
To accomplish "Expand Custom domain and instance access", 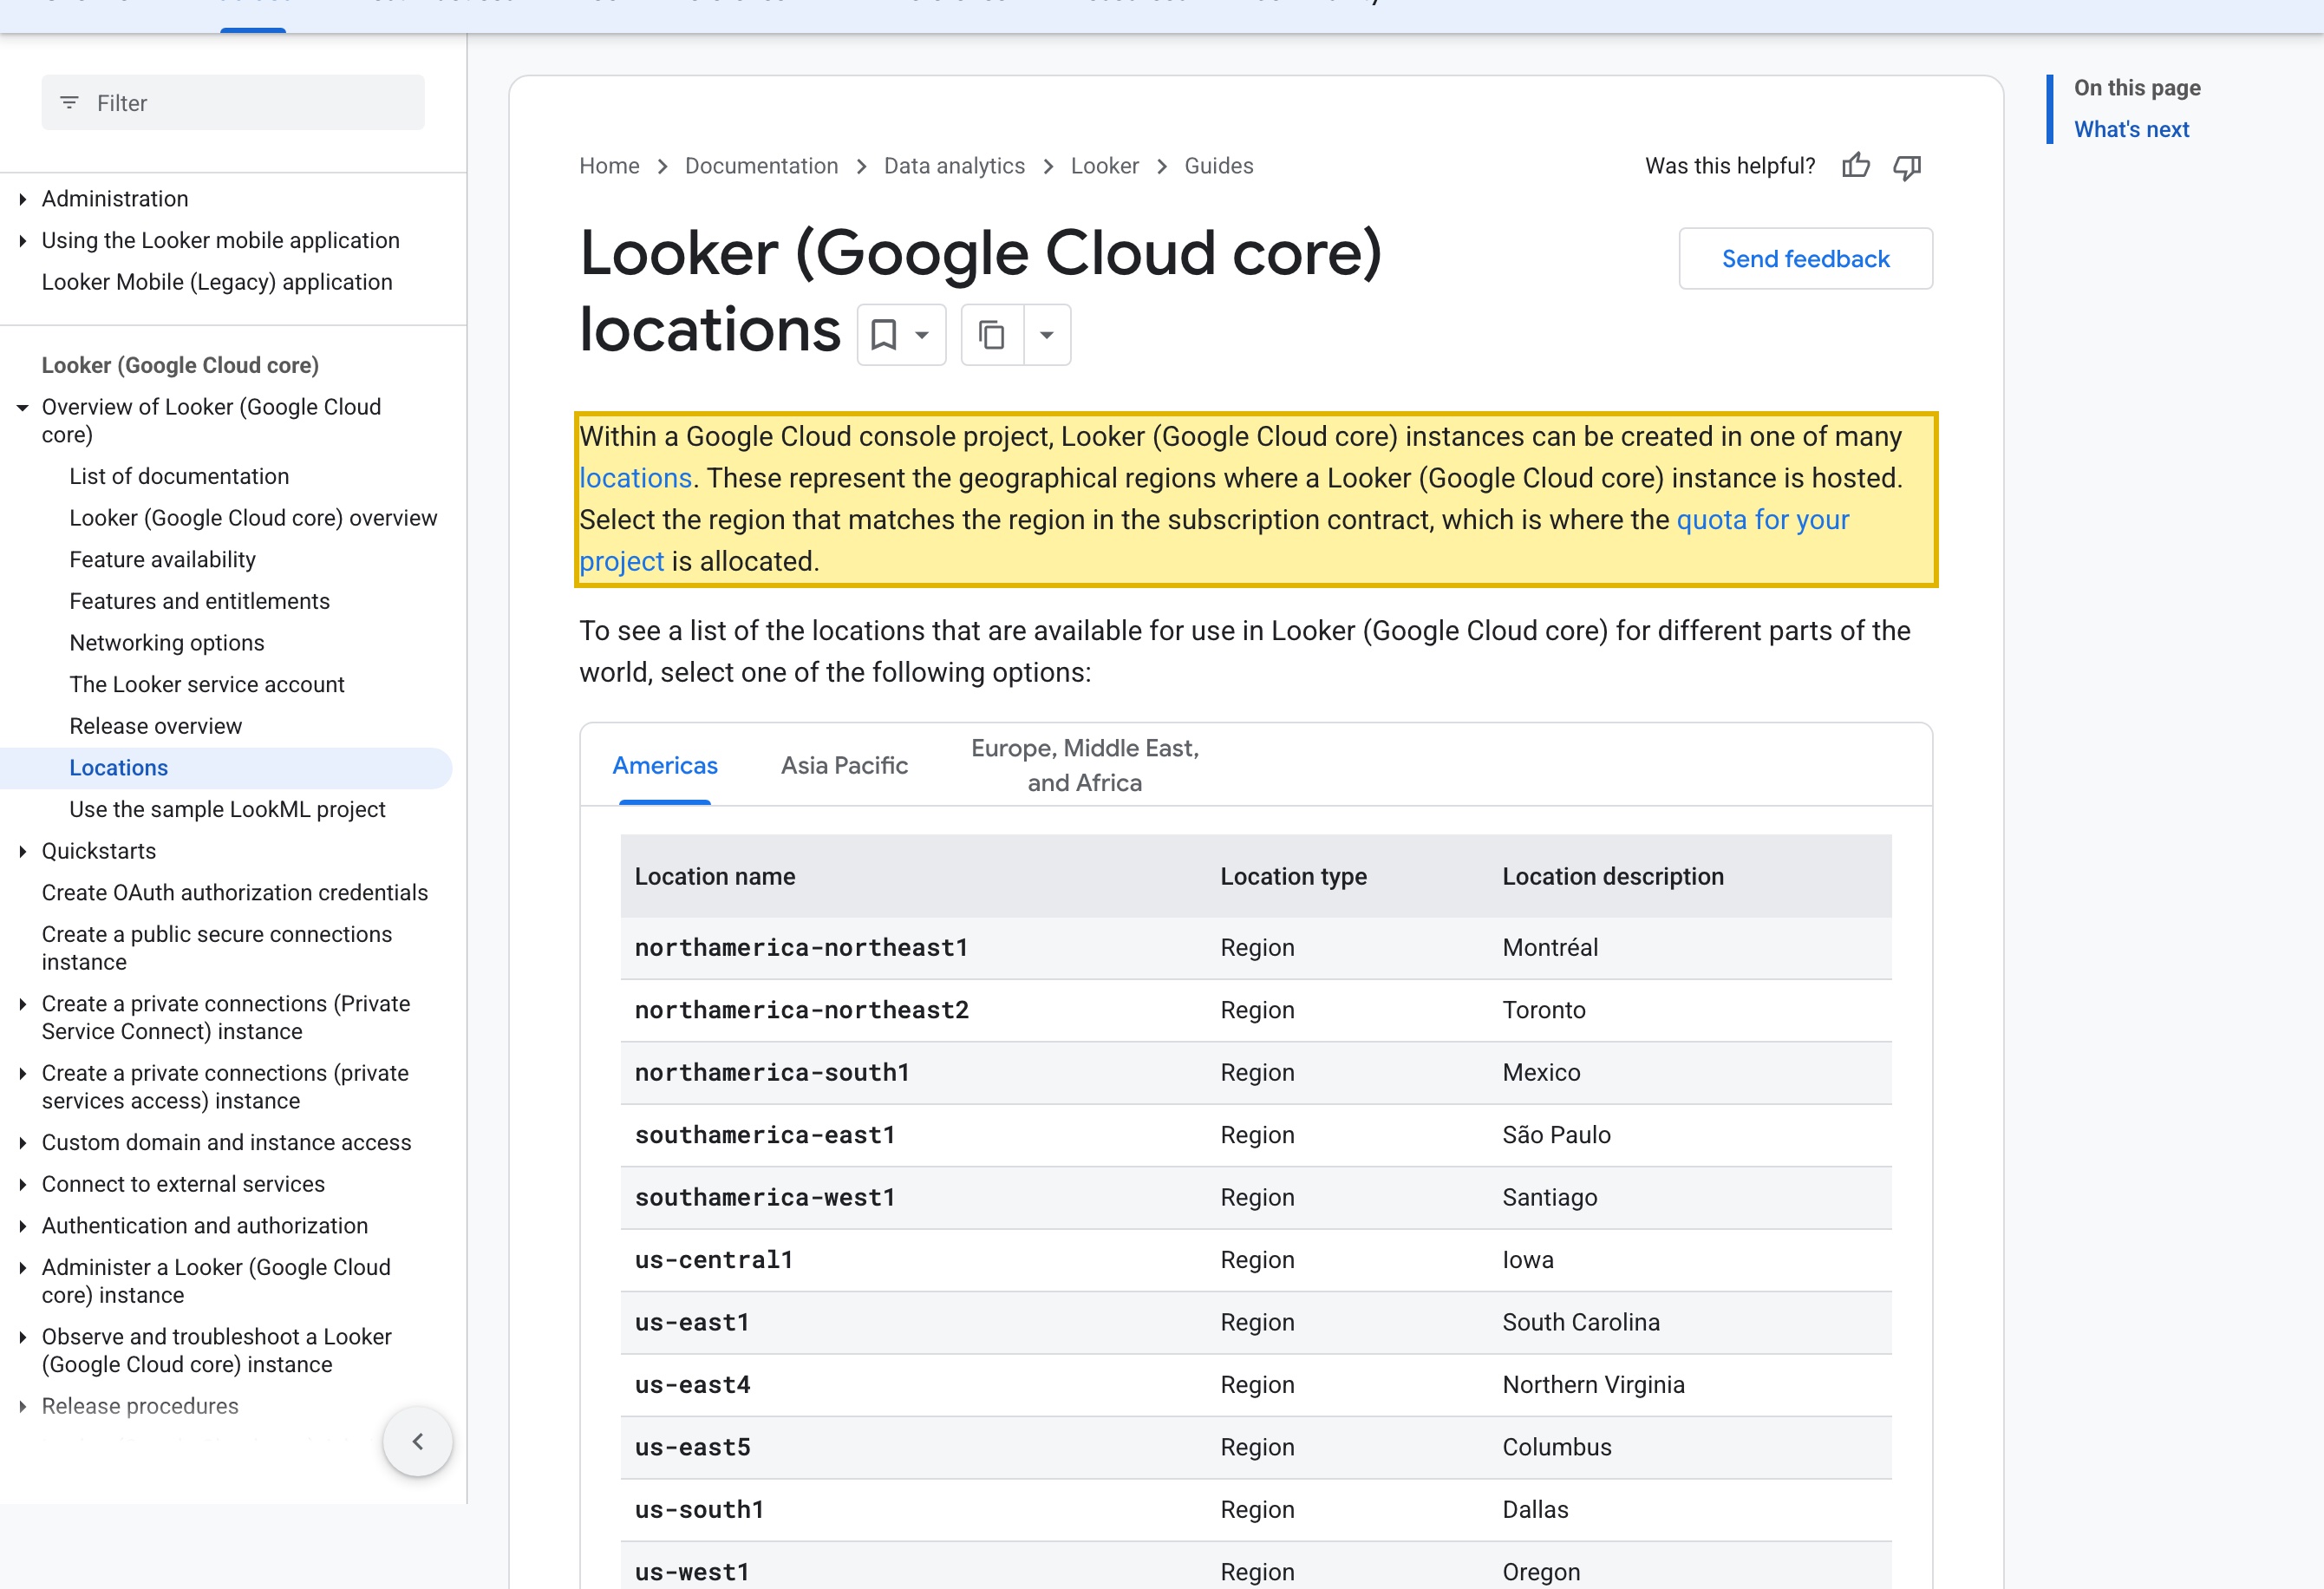I will click(23, 1142).
